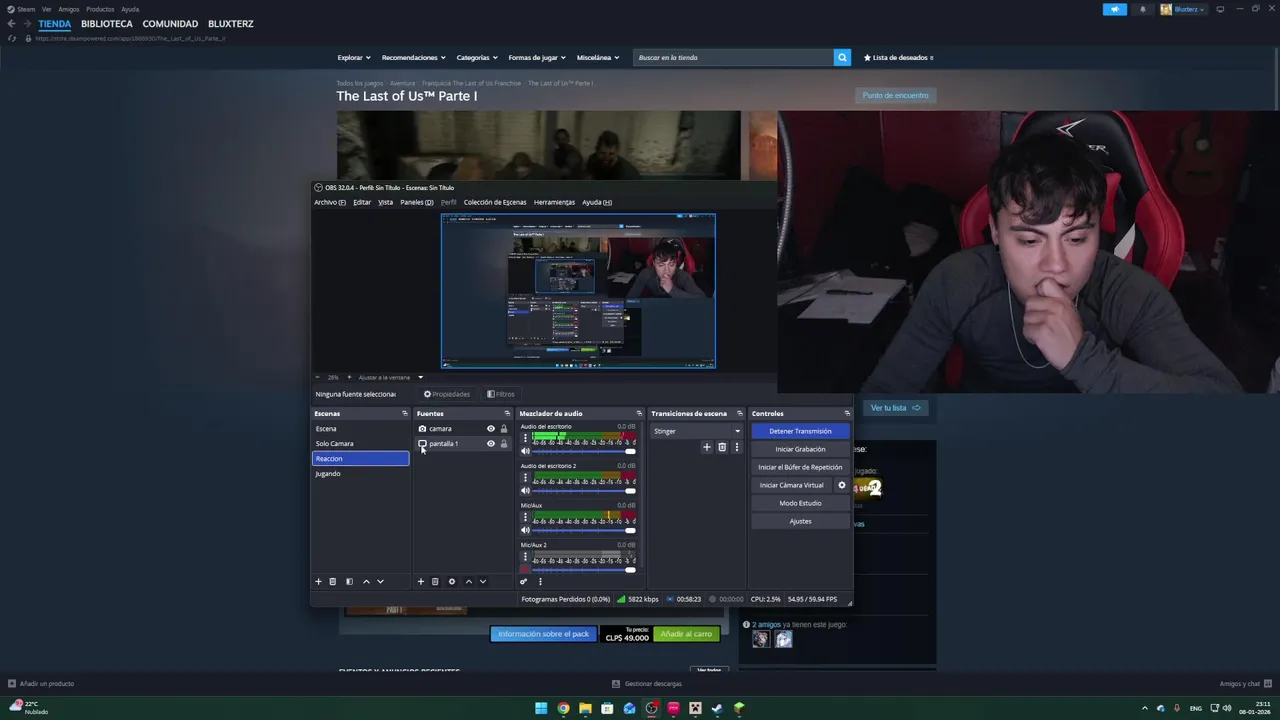Open Steam announcements megaphone button
Image resolution: width=1280 pixels, height=720 pixels.
click(1115, 9)
